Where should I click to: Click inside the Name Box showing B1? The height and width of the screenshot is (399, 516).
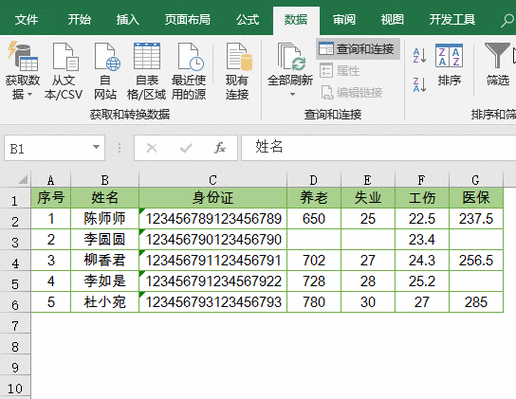47,148
